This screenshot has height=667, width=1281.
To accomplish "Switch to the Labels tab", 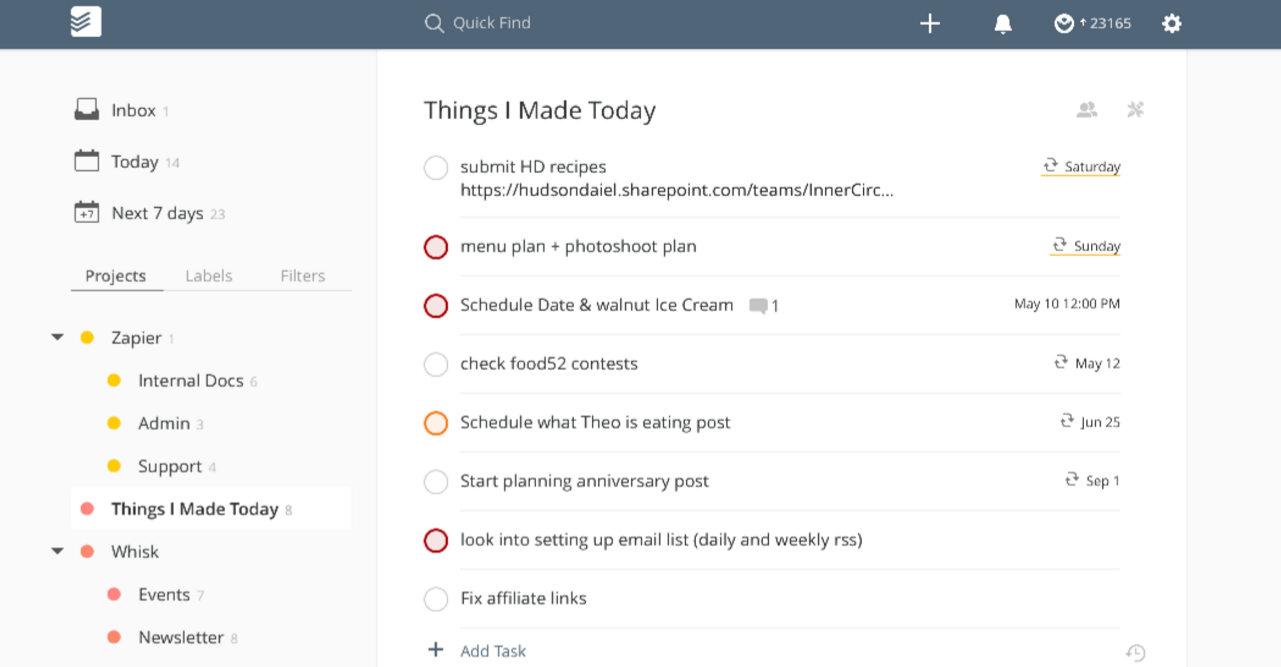I will tap(209, 276).
